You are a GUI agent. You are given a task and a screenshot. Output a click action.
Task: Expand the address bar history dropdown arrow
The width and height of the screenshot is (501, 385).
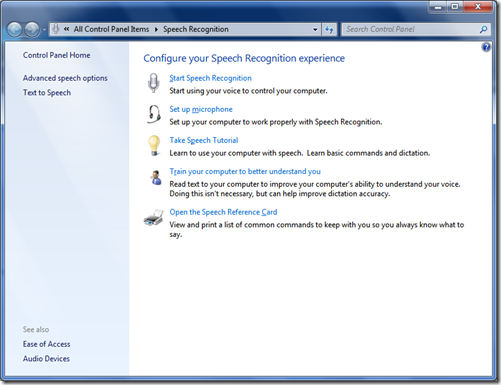click(315, 29)
